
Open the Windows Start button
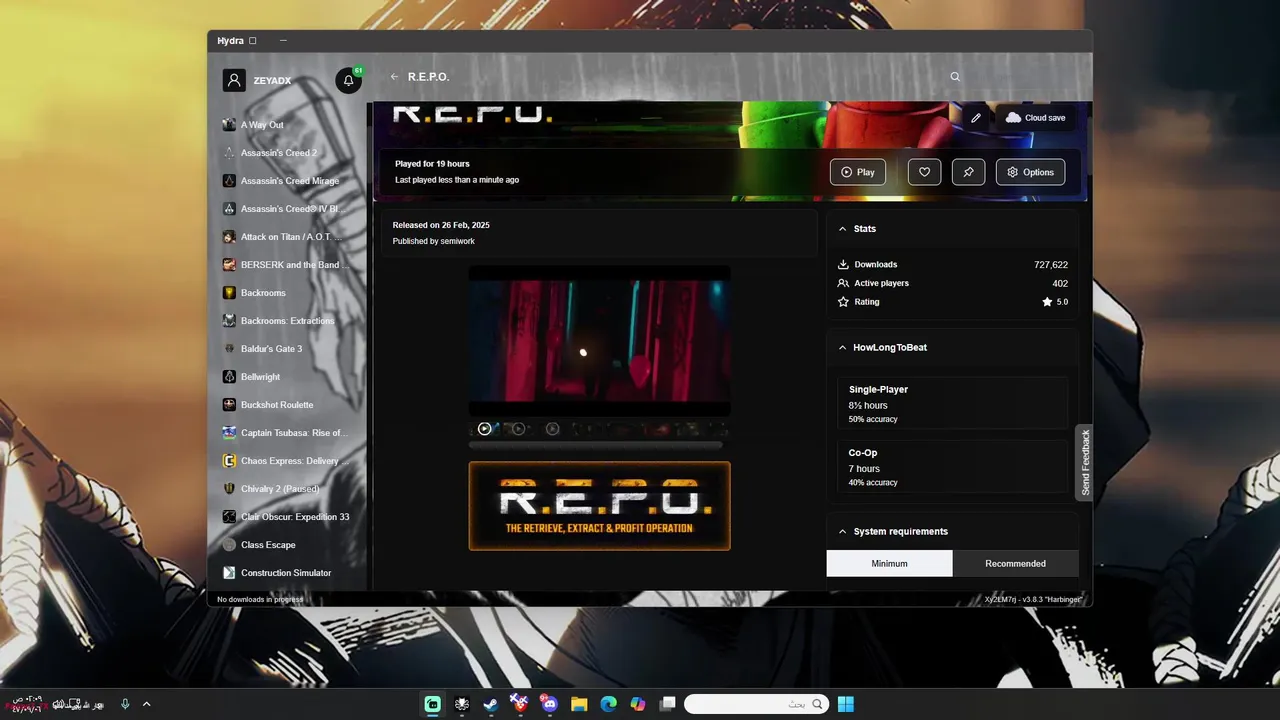(x=846, y=704)
